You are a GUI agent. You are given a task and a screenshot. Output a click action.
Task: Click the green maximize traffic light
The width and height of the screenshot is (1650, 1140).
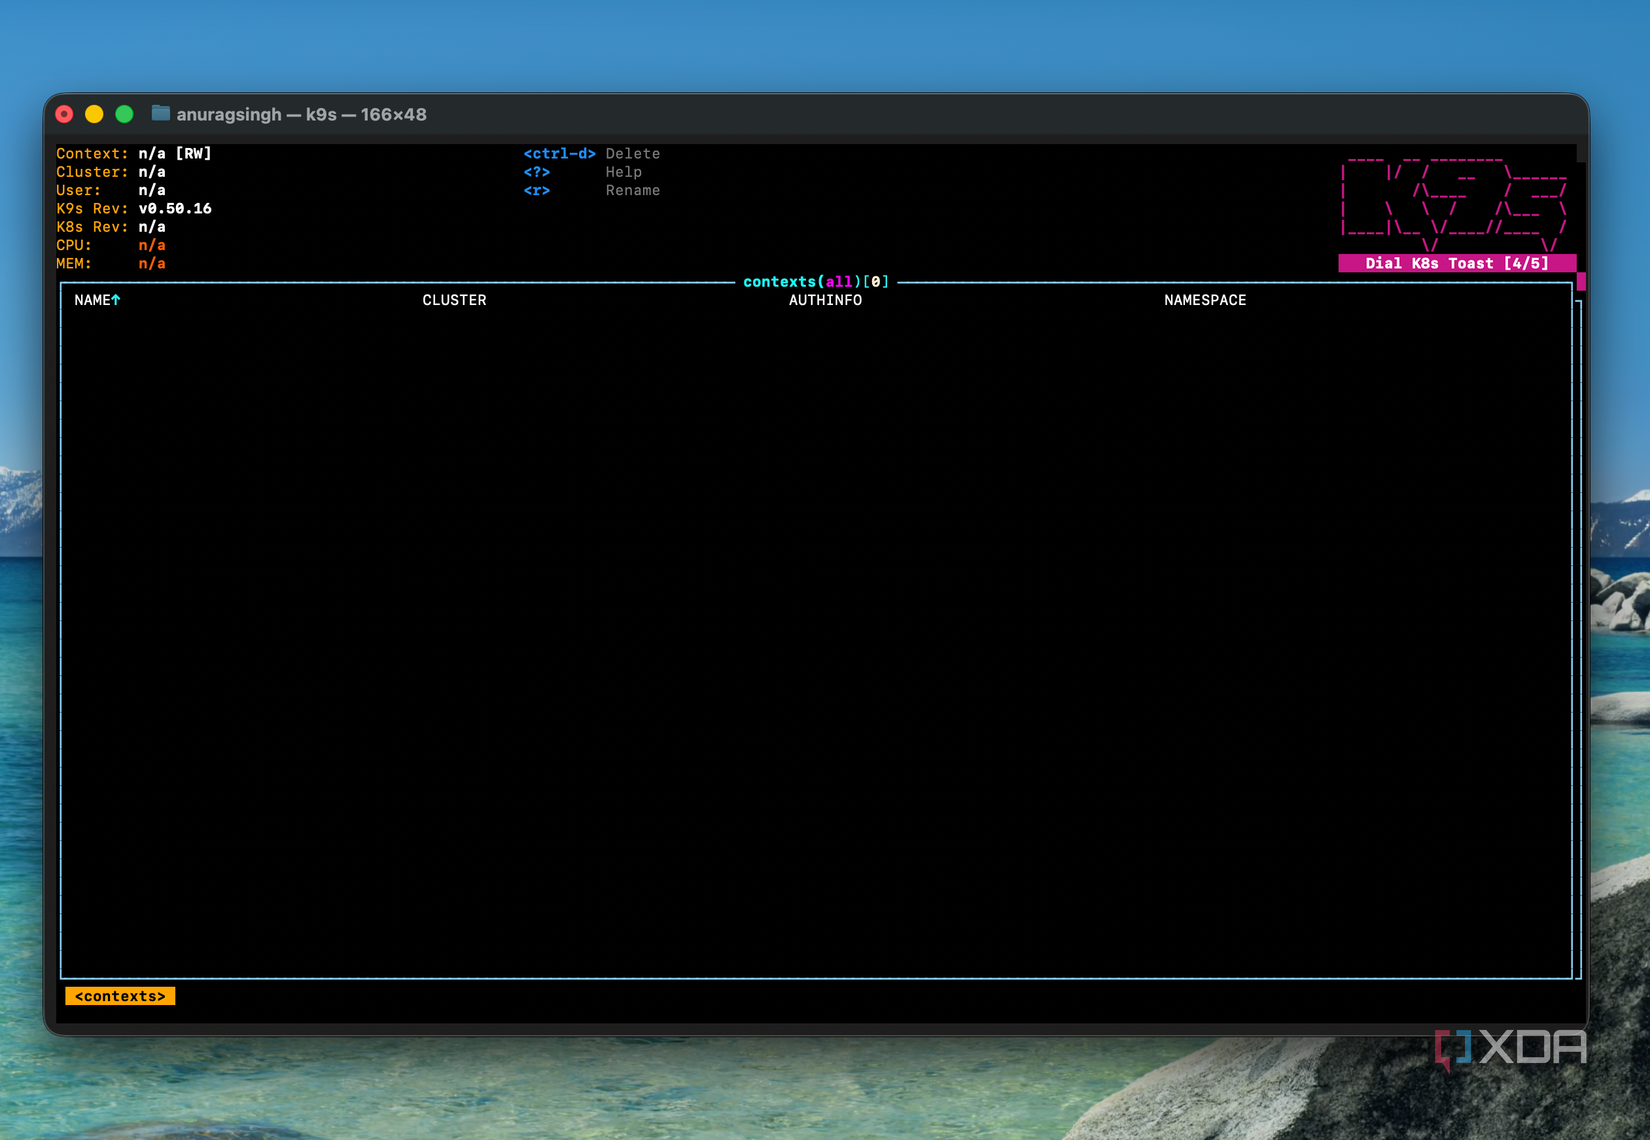pyautogui.click(x=124, y=114)
